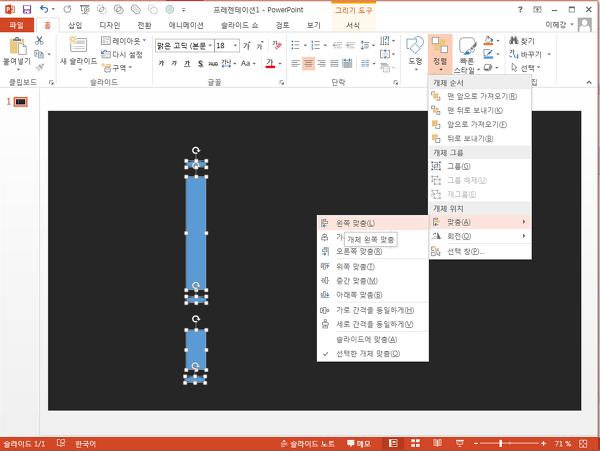Select 가로 간격을 동일하게 distribute horizontally
The height and width of the screenshot is (451, 600).
(373, 310)
